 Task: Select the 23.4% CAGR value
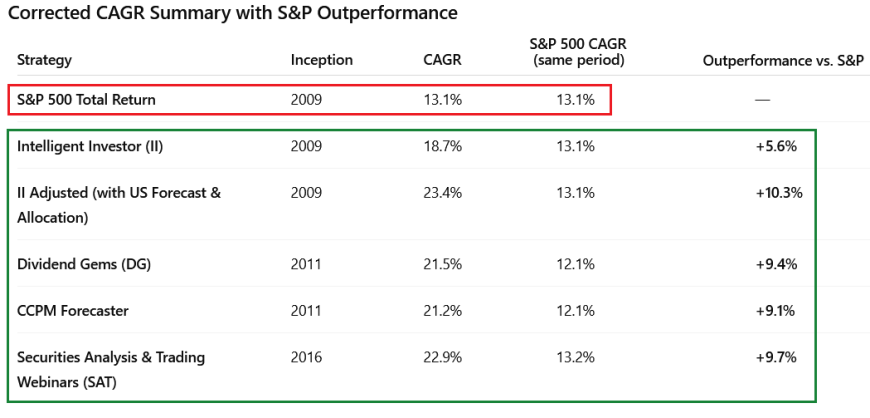pos(442,192)
